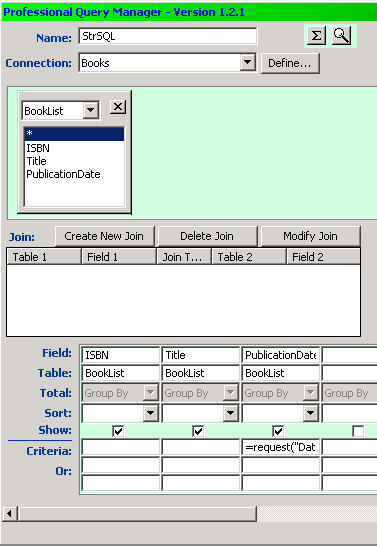The width and height of the screenshot is (377, 546).
Task: Click the empty fourth column Field box
Action: [x=349, y=355]
